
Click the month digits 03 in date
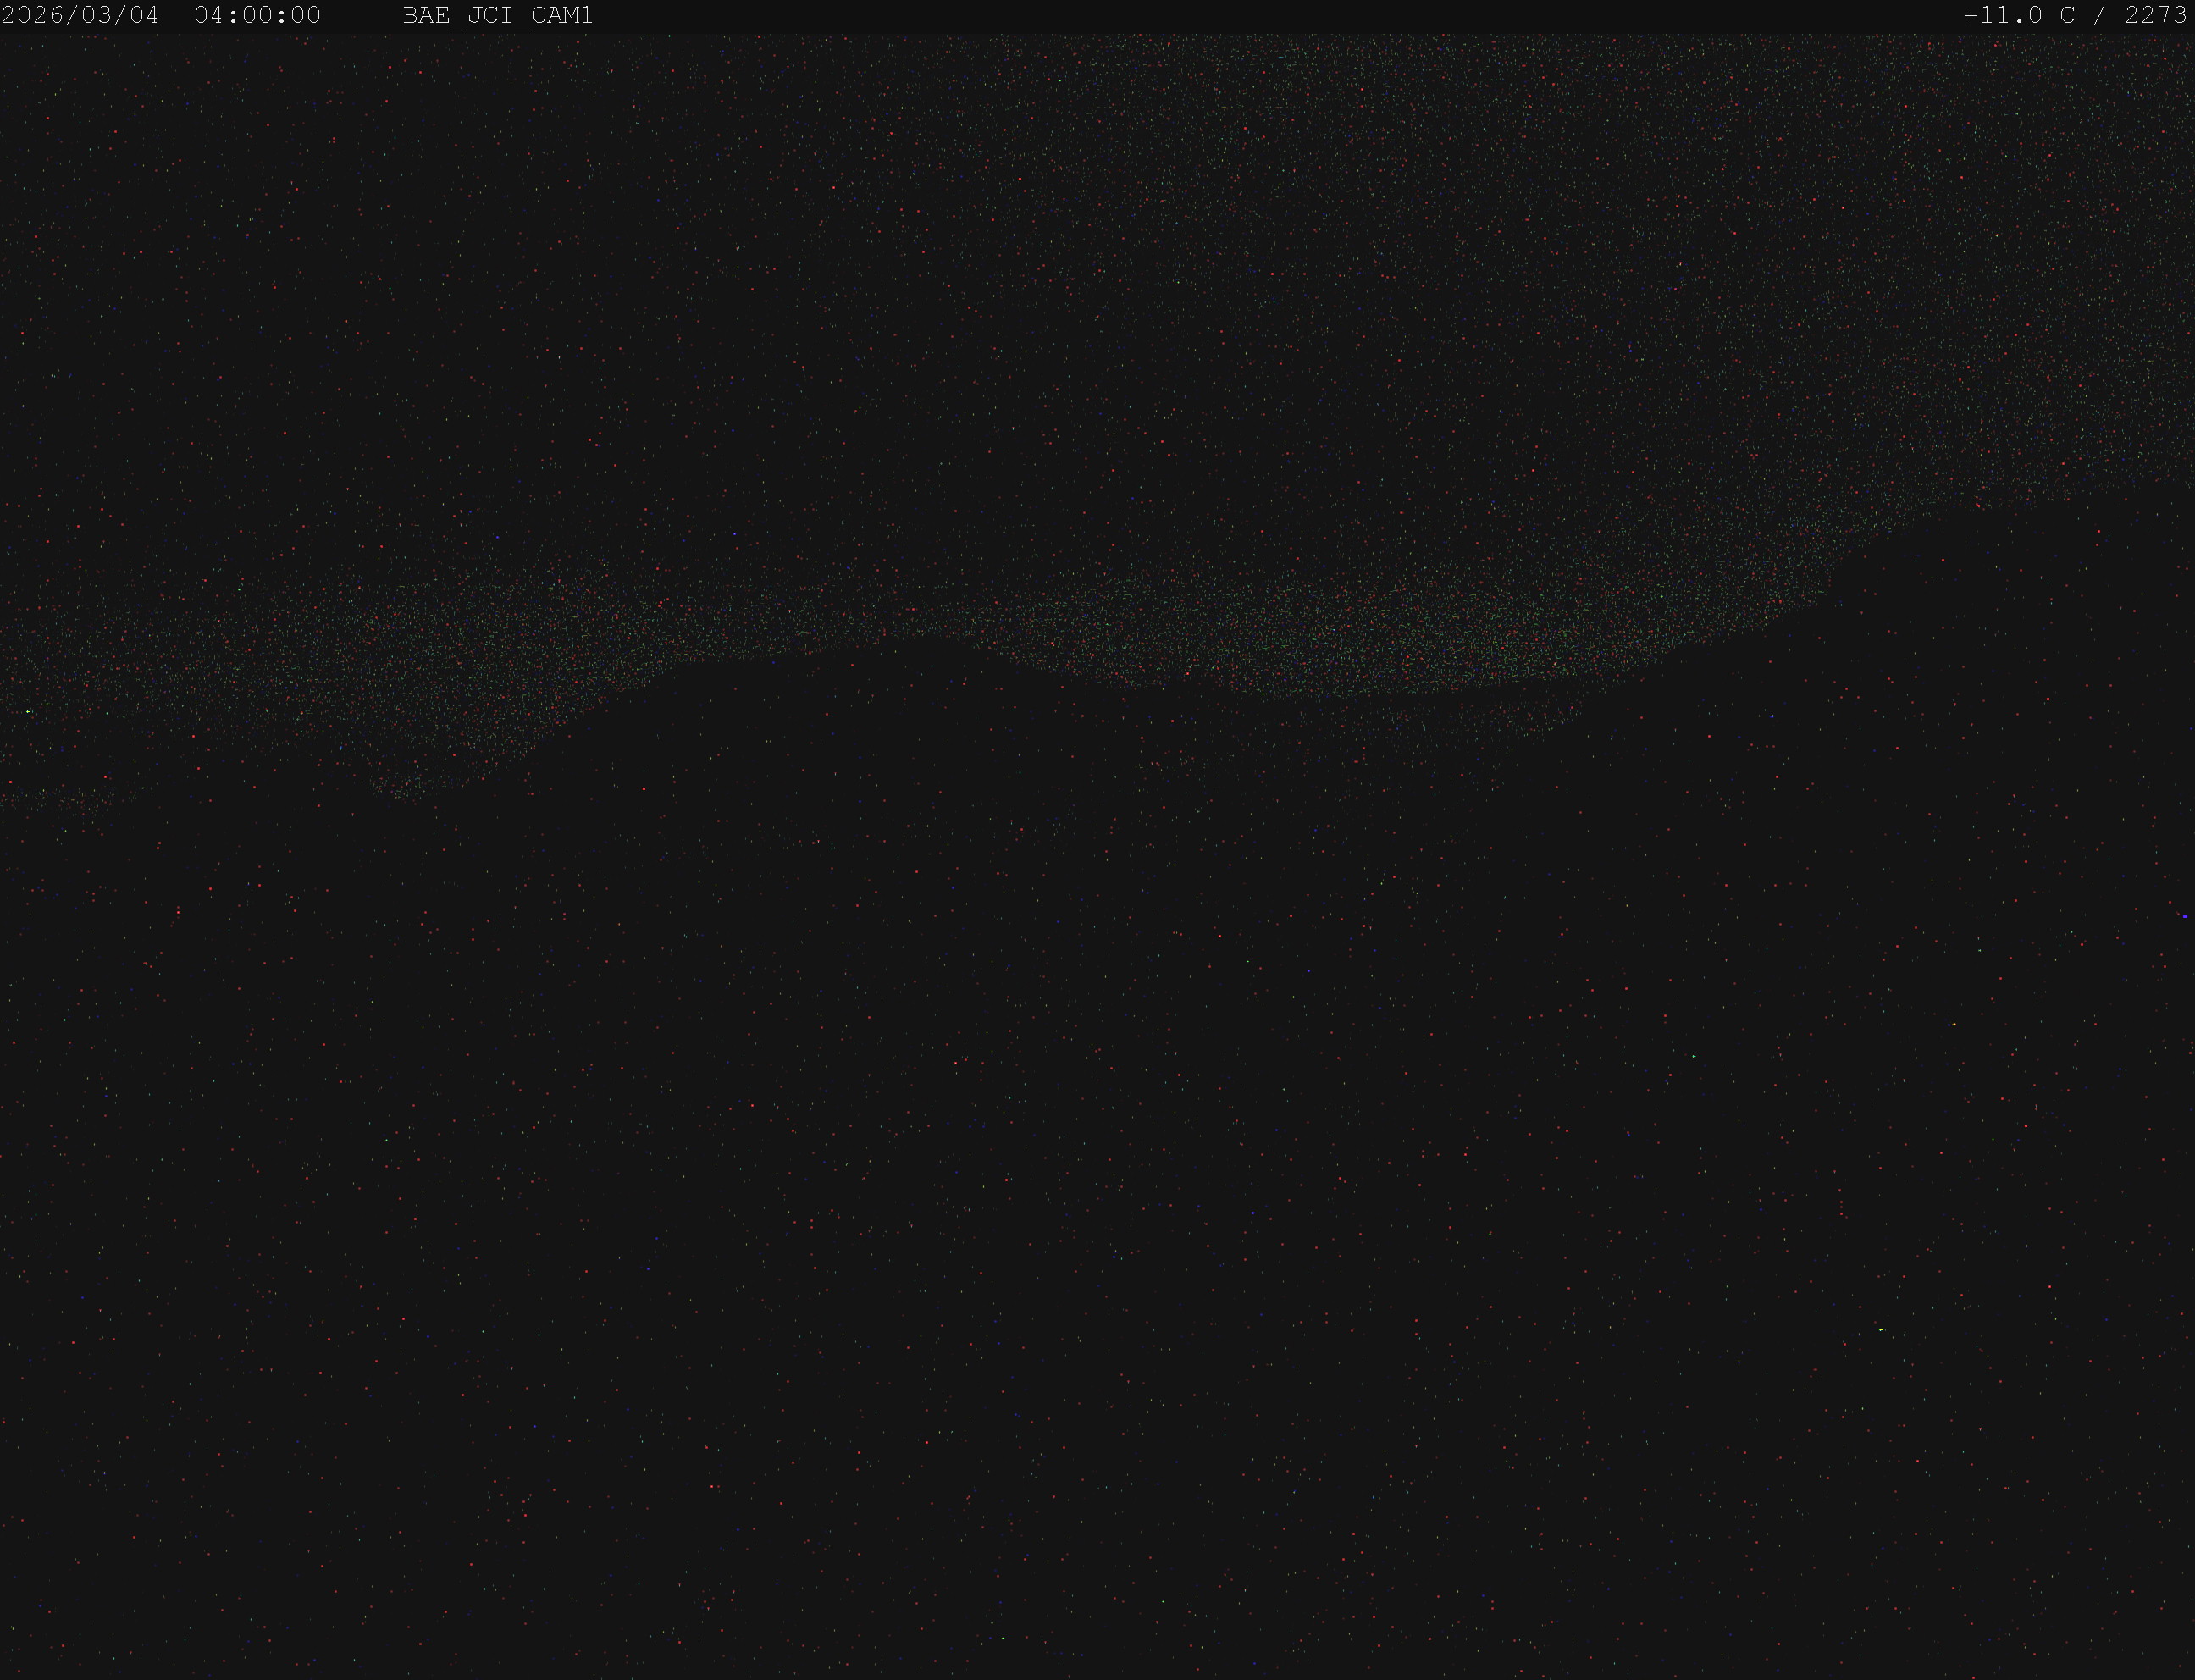coord(96,16)
